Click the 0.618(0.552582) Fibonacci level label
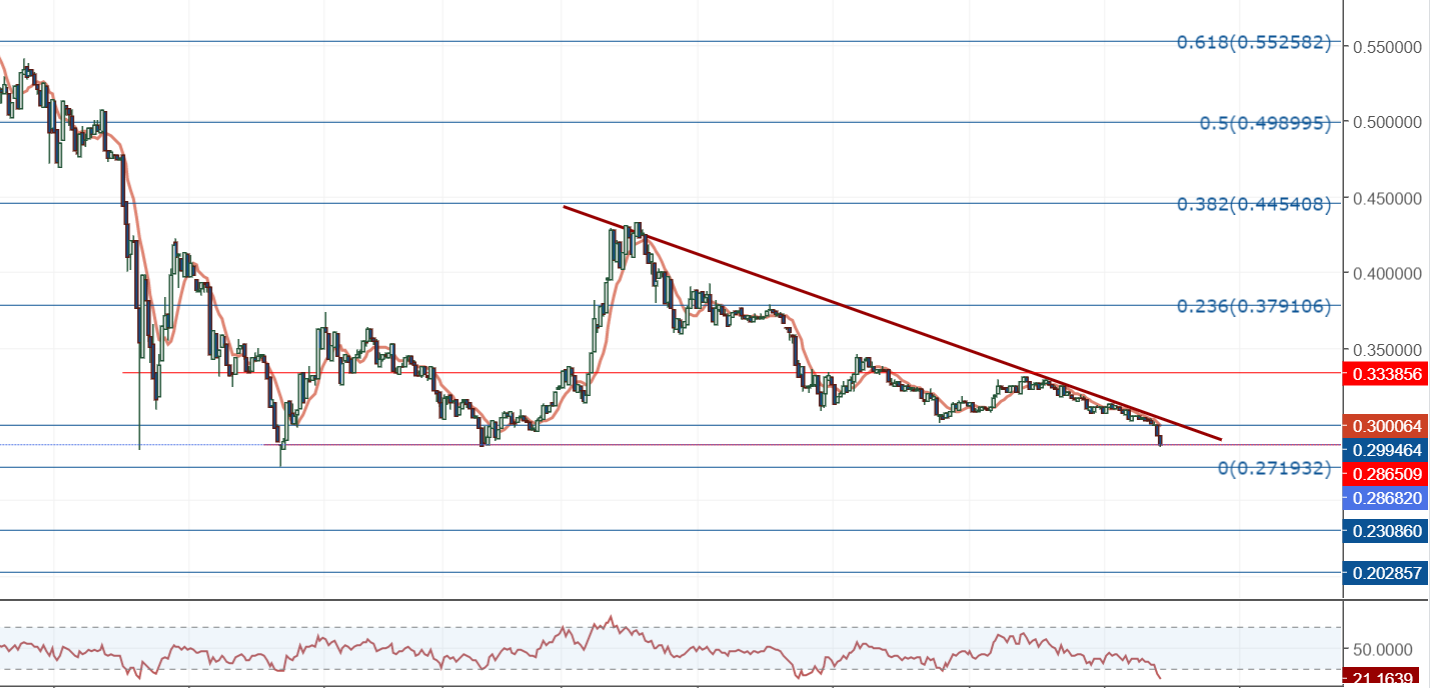The height and width of the screenshot is (688, 1430). click(x=1253, y=42)
